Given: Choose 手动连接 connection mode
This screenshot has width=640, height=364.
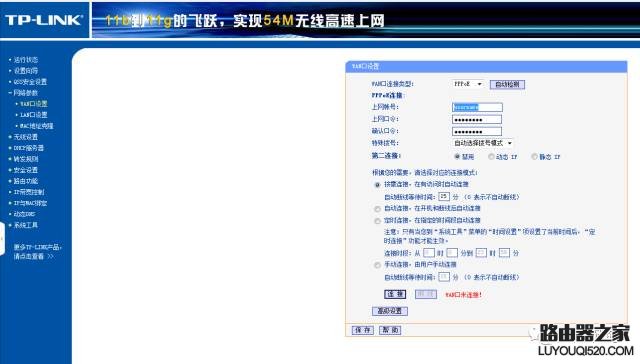Looking at the screenshot, I should (x=377, y=265).
